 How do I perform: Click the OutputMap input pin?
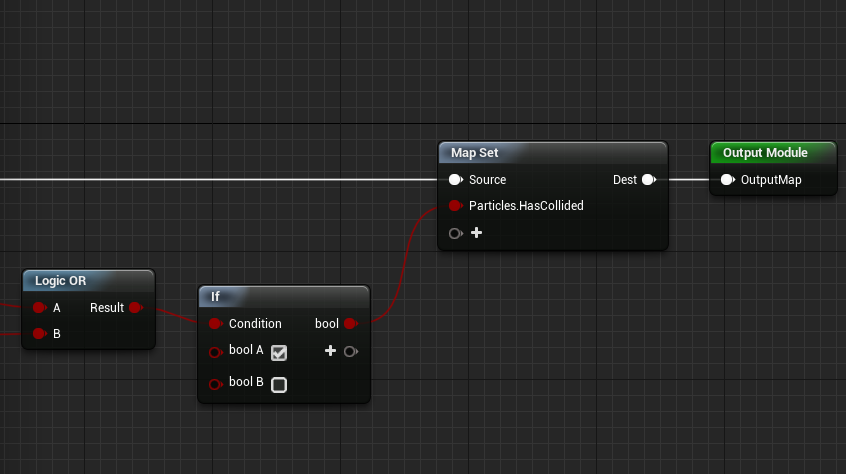pos(728,180)
